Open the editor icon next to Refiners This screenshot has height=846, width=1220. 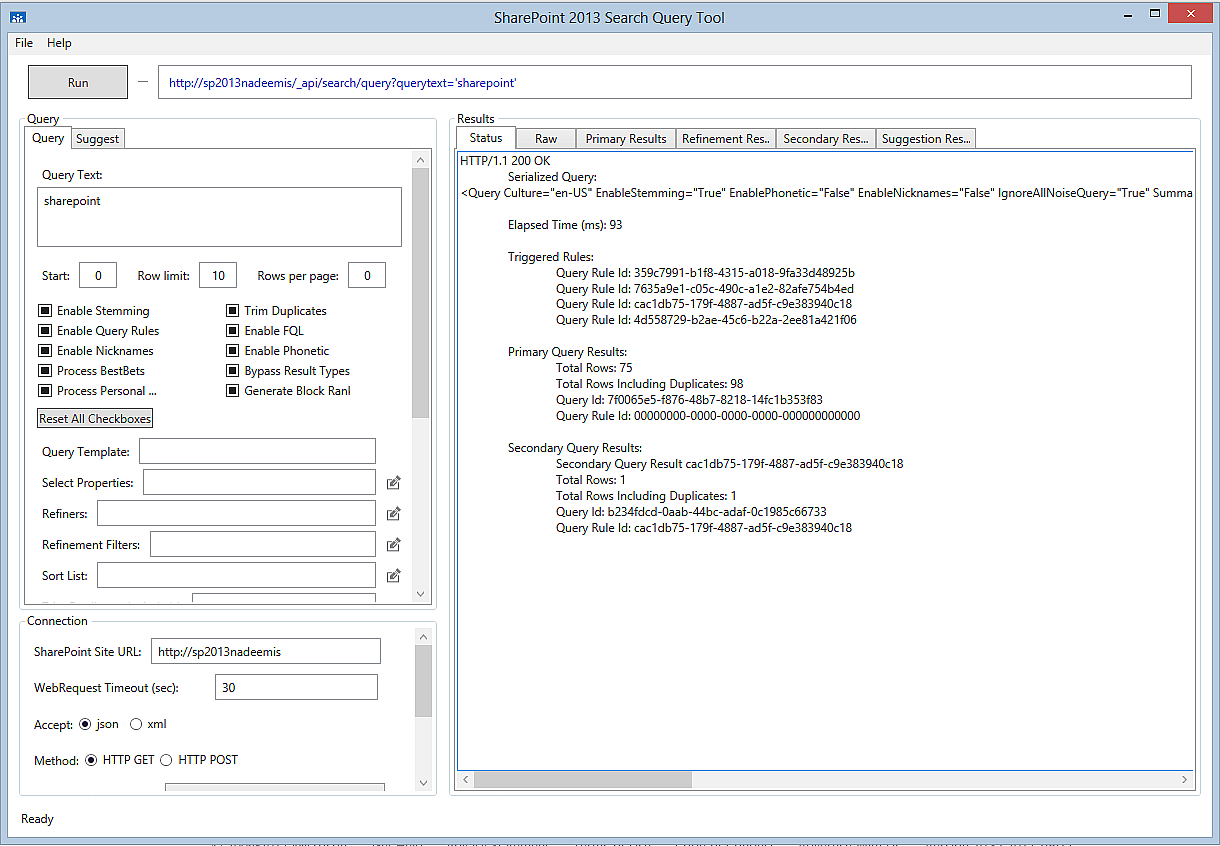tap(394, 514)
